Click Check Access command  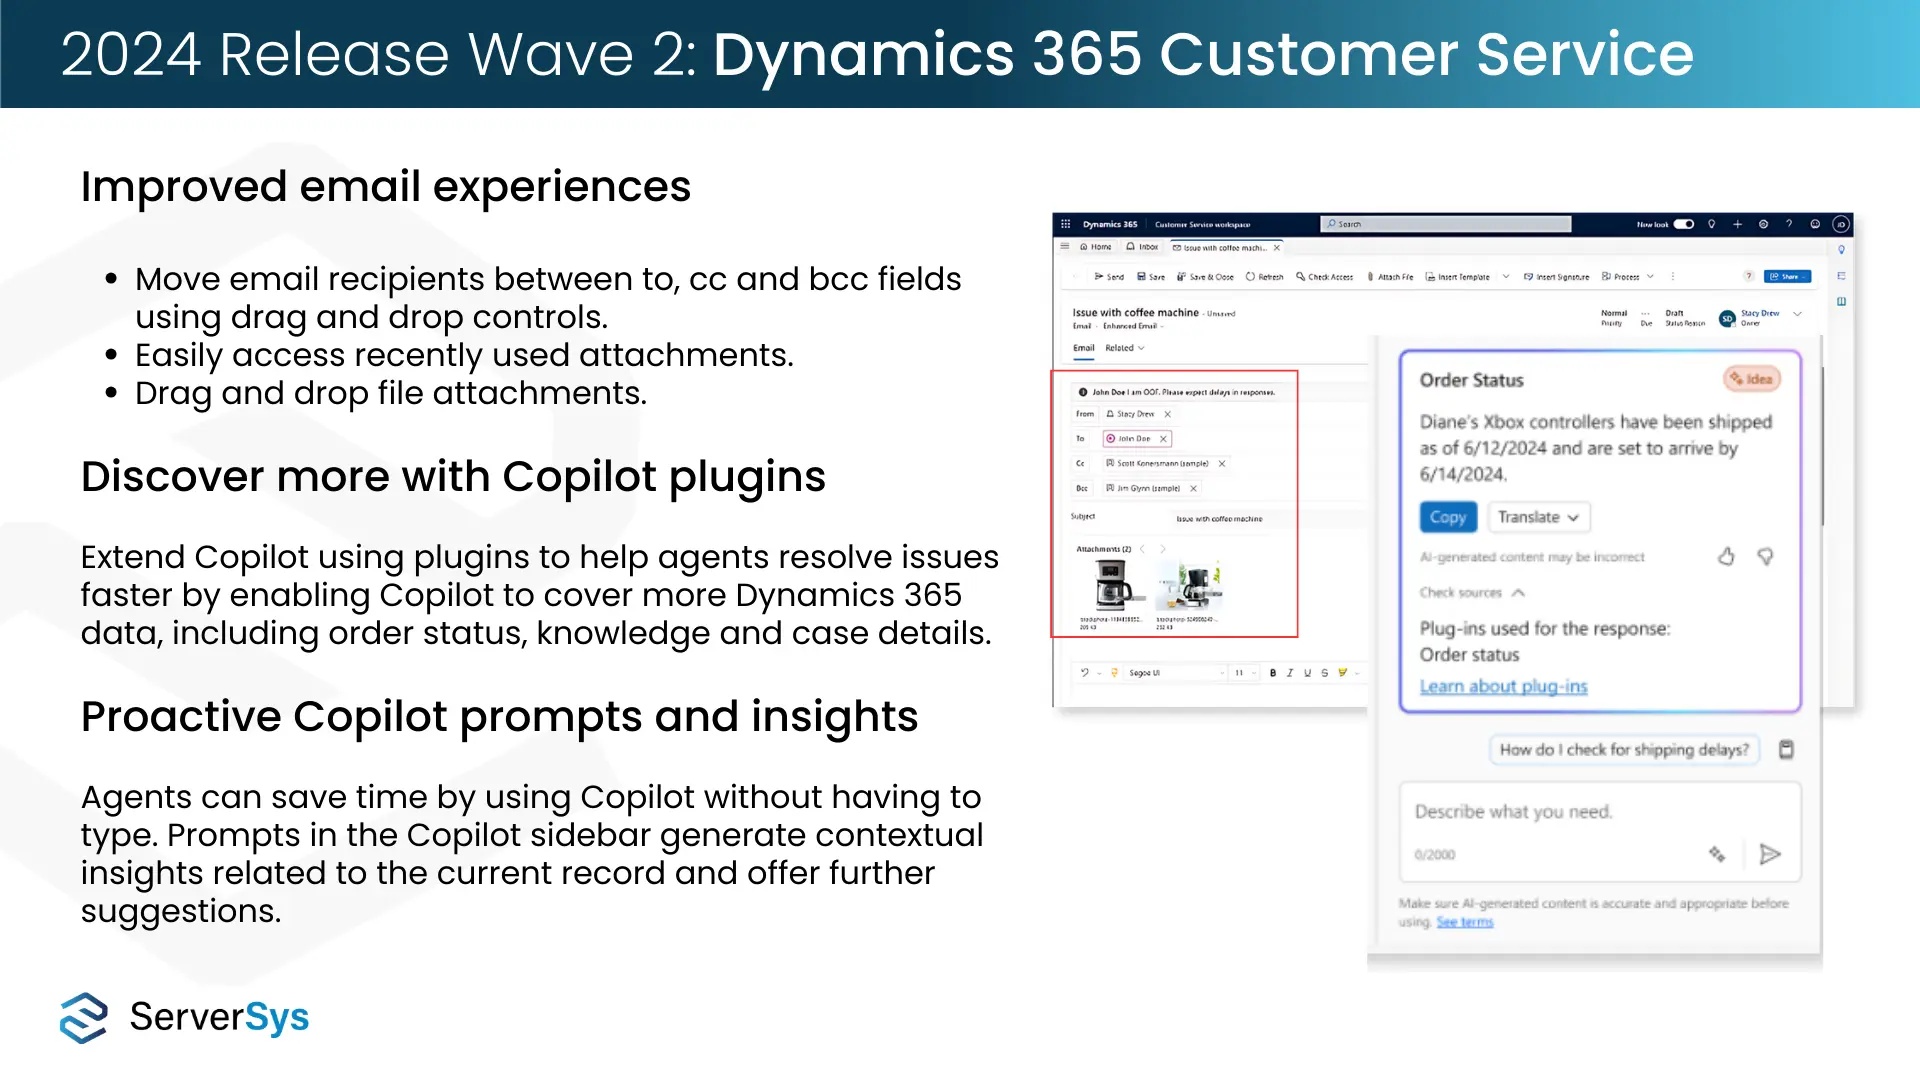(x=1324, y=277)
